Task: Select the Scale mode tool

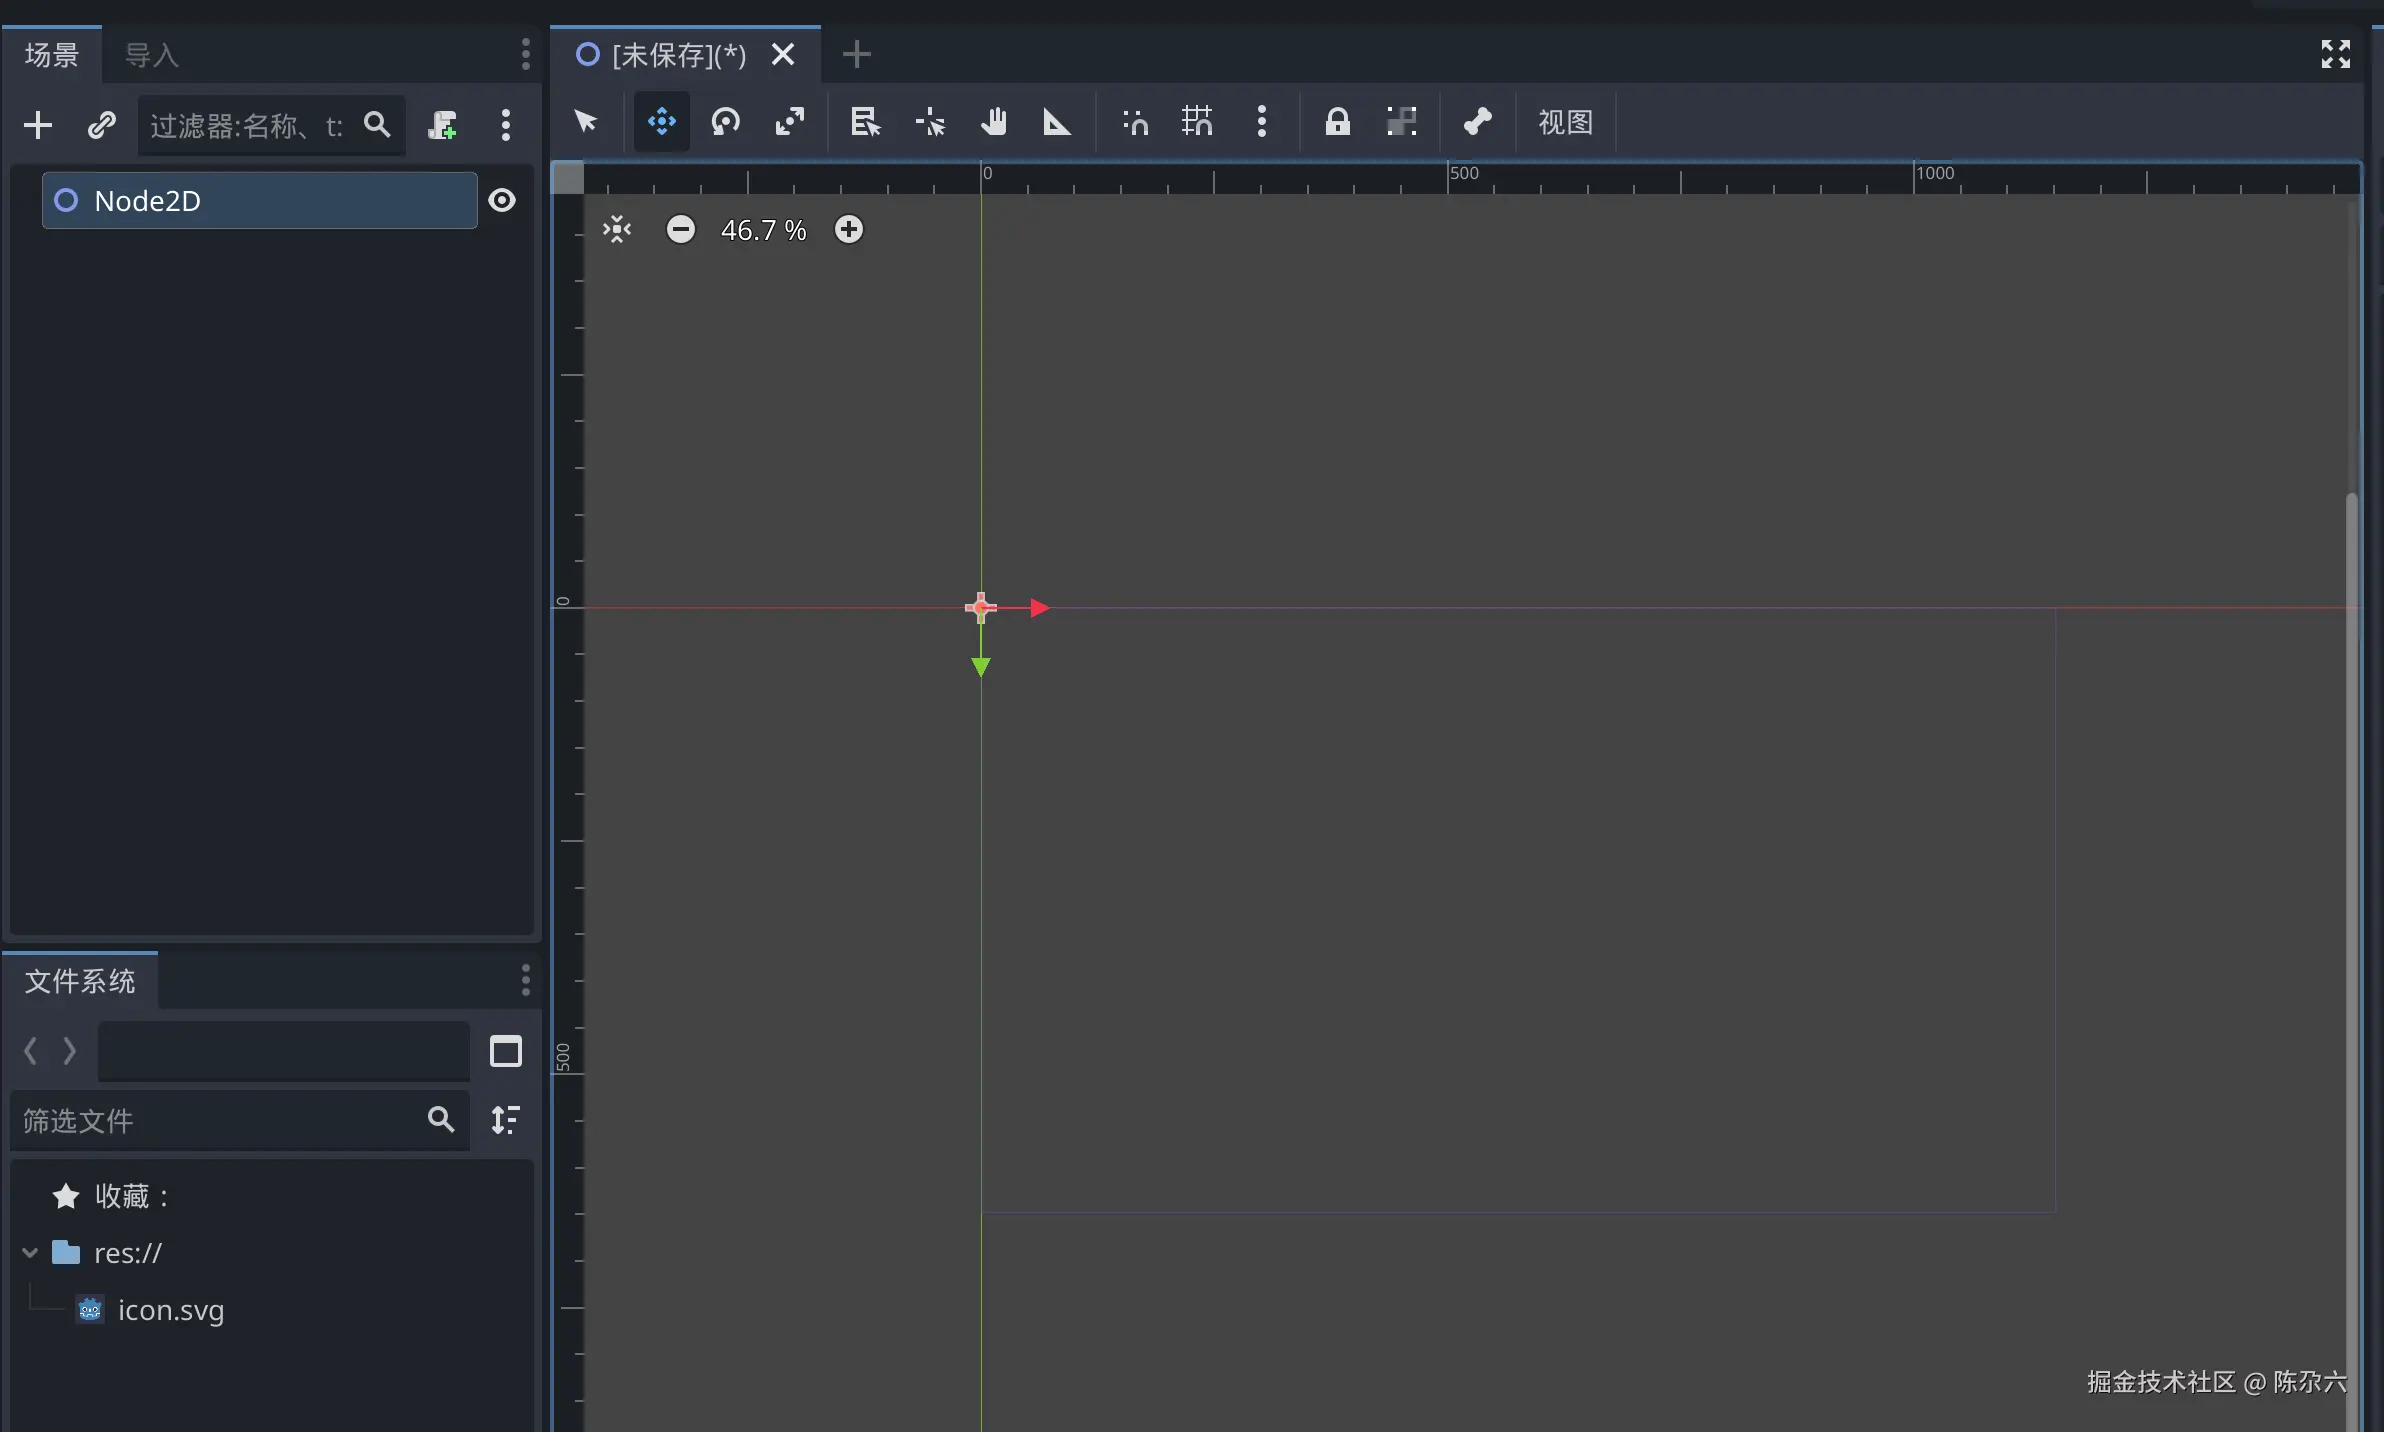Action: click(790, 122)
